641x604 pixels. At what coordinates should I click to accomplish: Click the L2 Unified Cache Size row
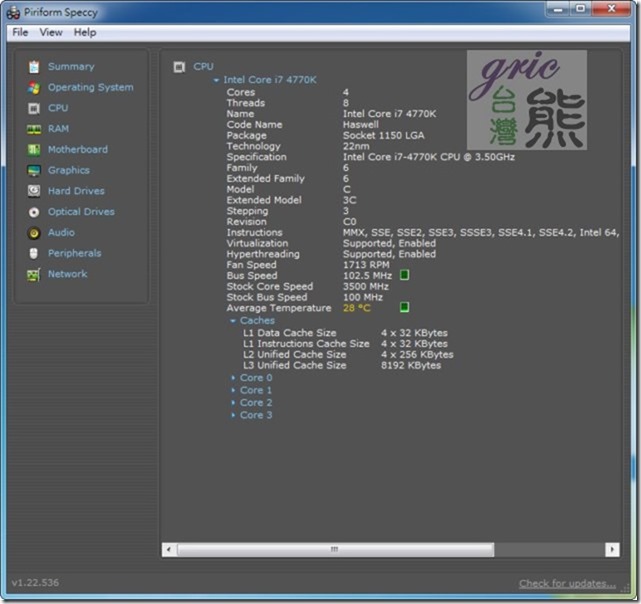point(348,355)
